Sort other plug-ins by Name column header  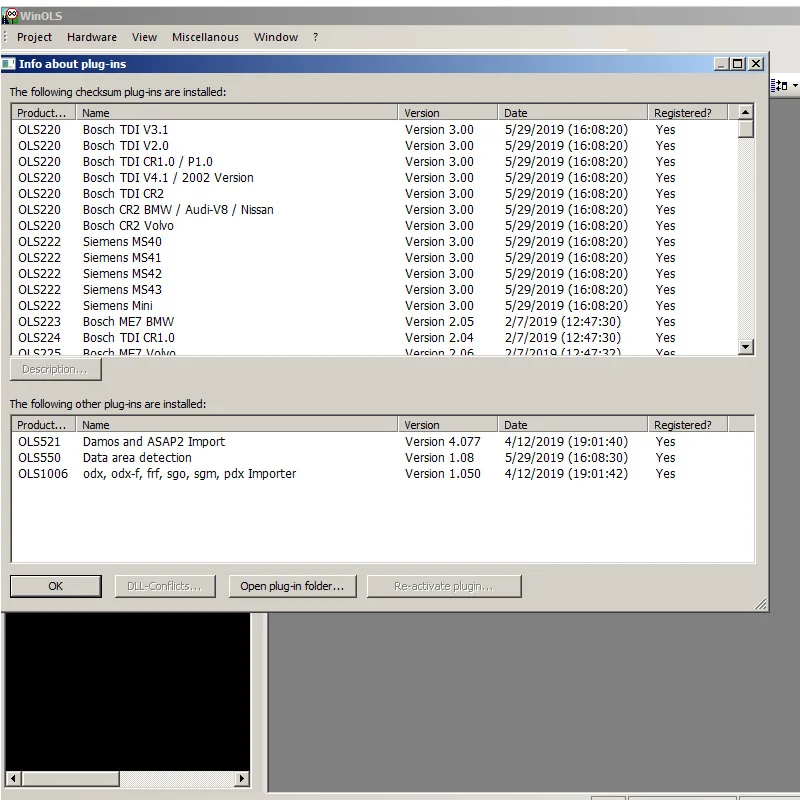tap(237, 424)
